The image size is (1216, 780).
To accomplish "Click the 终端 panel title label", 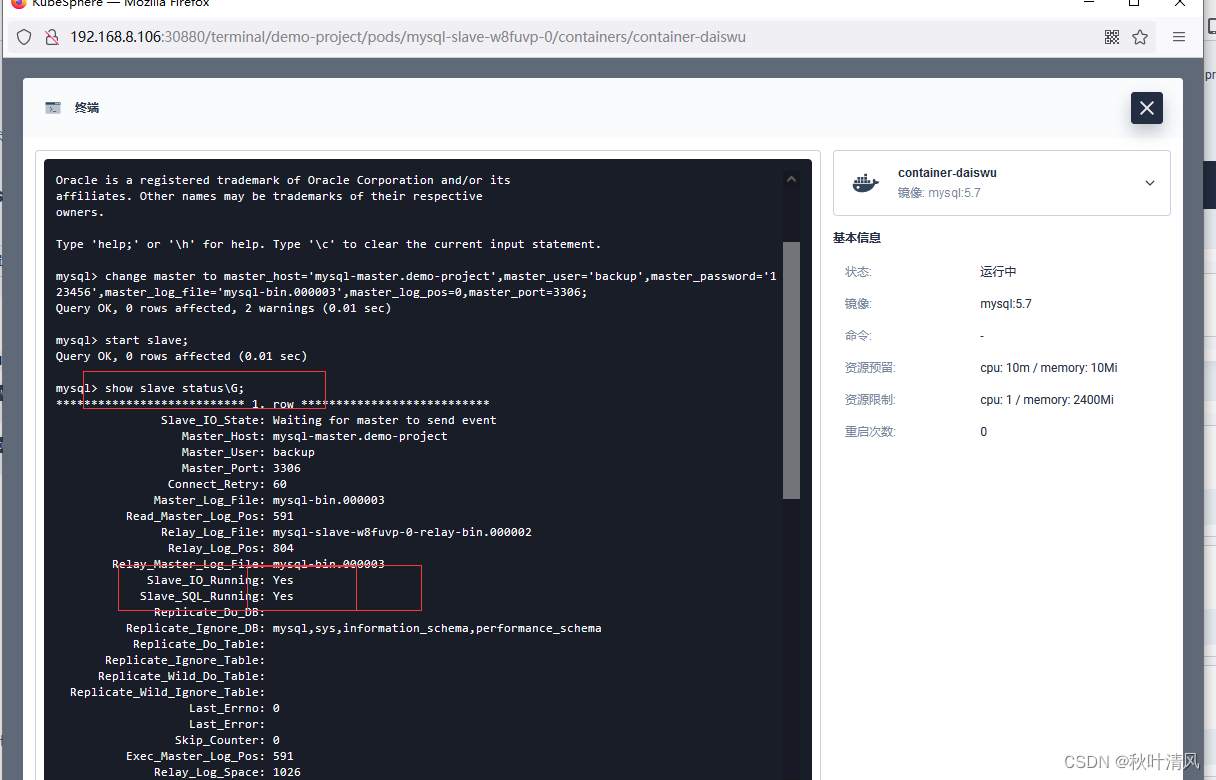I will click(86, 107).
